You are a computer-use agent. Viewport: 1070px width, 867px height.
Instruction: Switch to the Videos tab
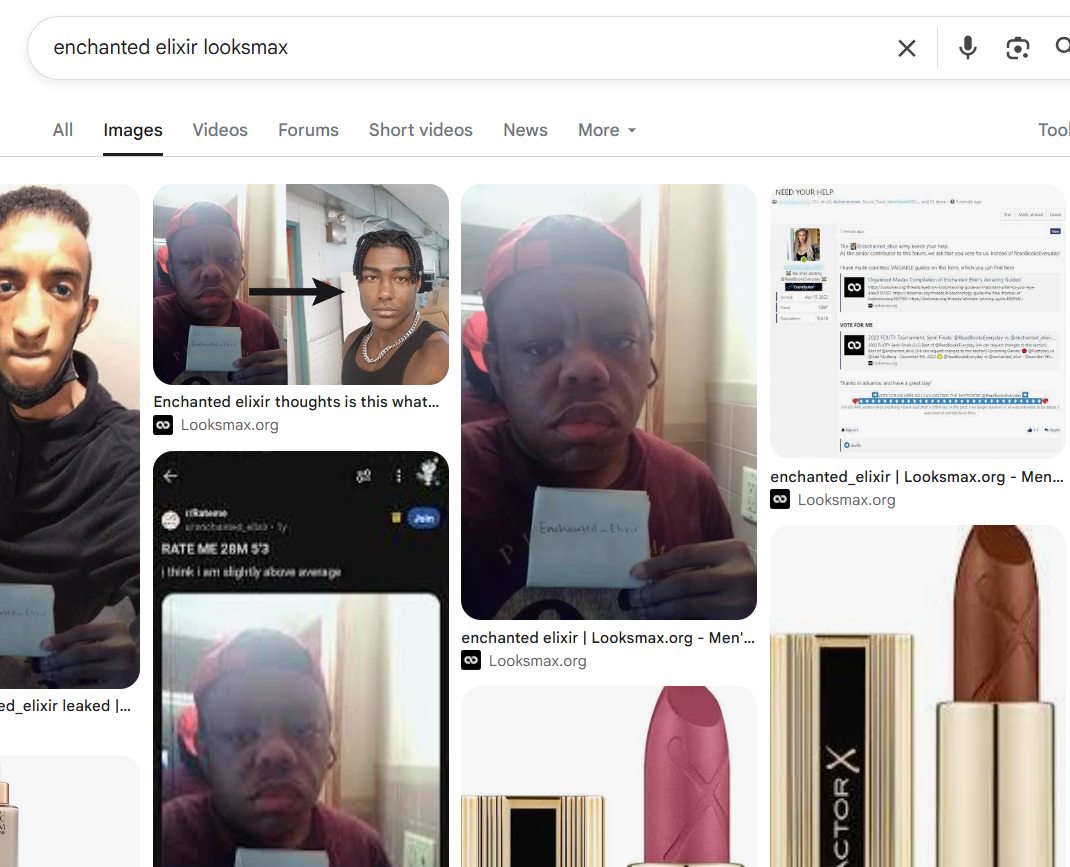tap(220, 130)
